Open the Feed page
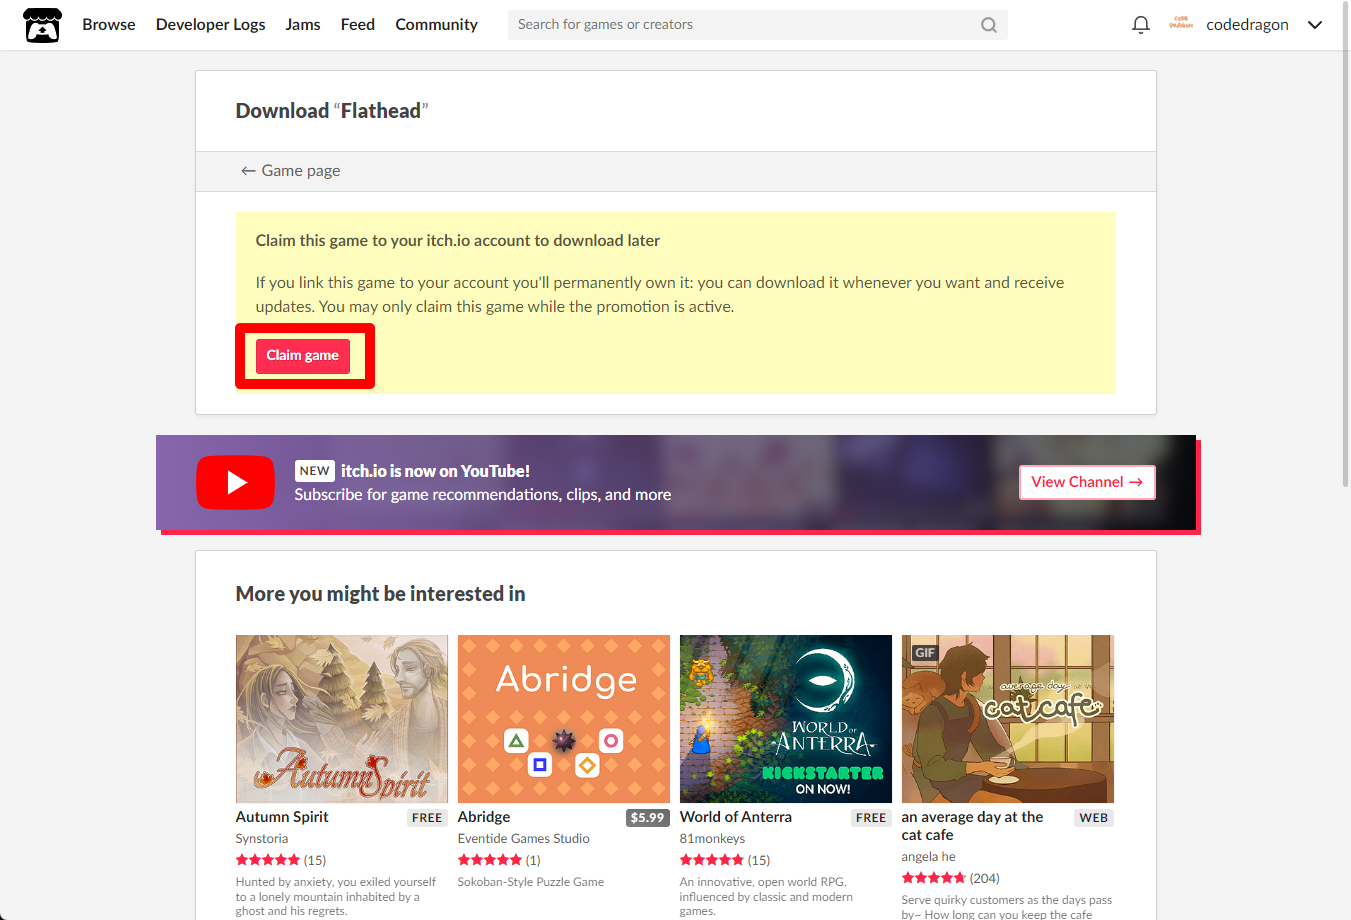The width and height of the screenshot is (1351, 920). [x=358, y=25]
